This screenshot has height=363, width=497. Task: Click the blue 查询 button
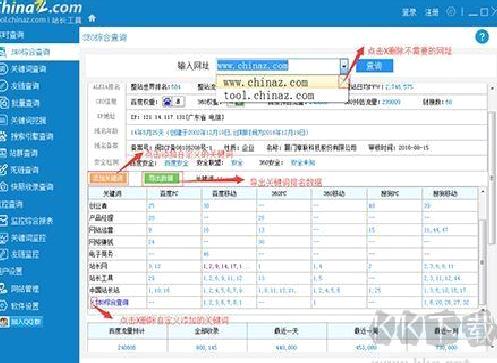[375, 66]
